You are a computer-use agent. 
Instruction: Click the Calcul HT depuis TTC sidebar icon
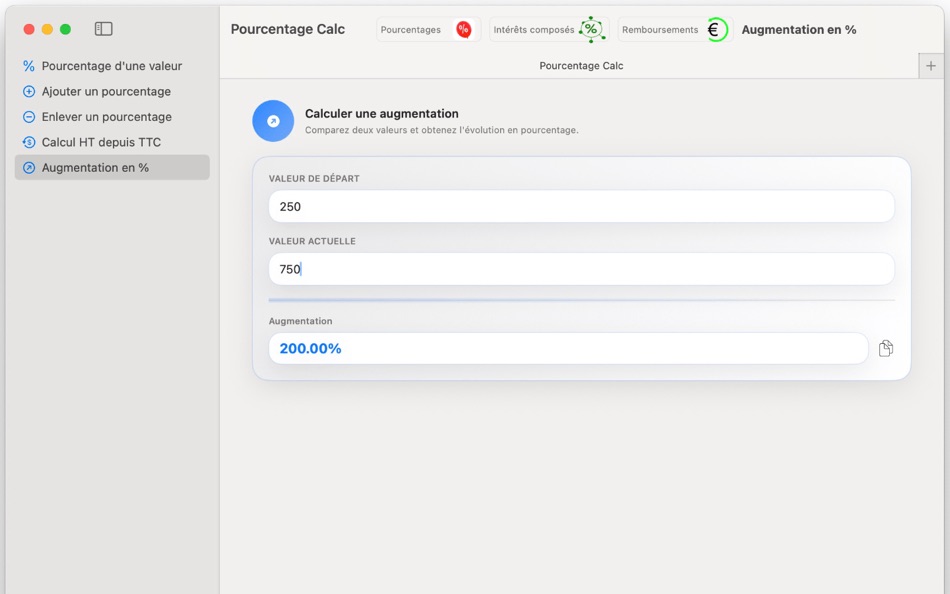point(27,141)
